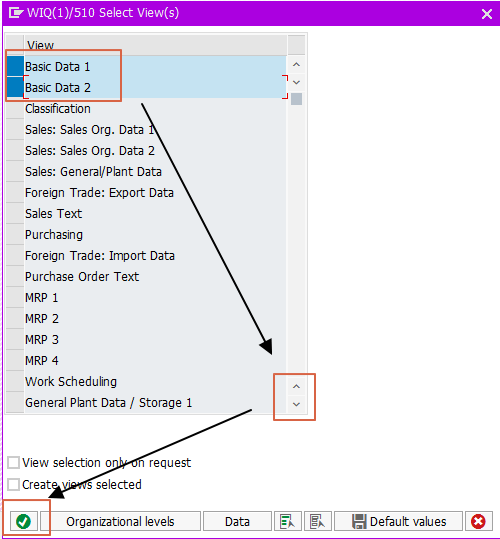Enable View selection only on request

13,463
